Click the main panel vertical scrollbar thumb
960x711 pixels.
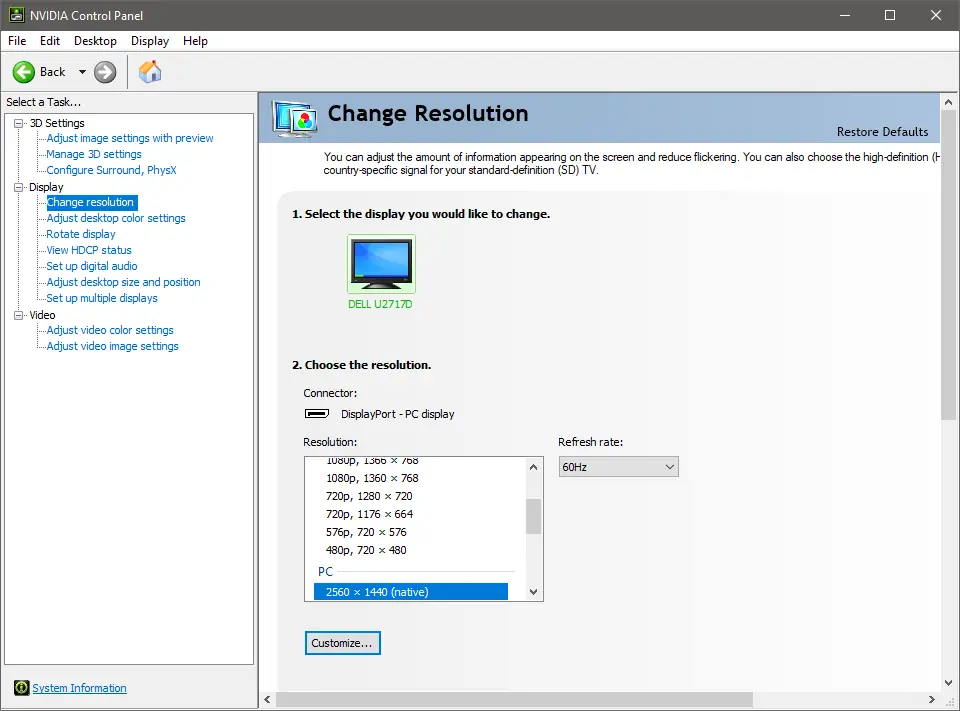coord(948,265)
